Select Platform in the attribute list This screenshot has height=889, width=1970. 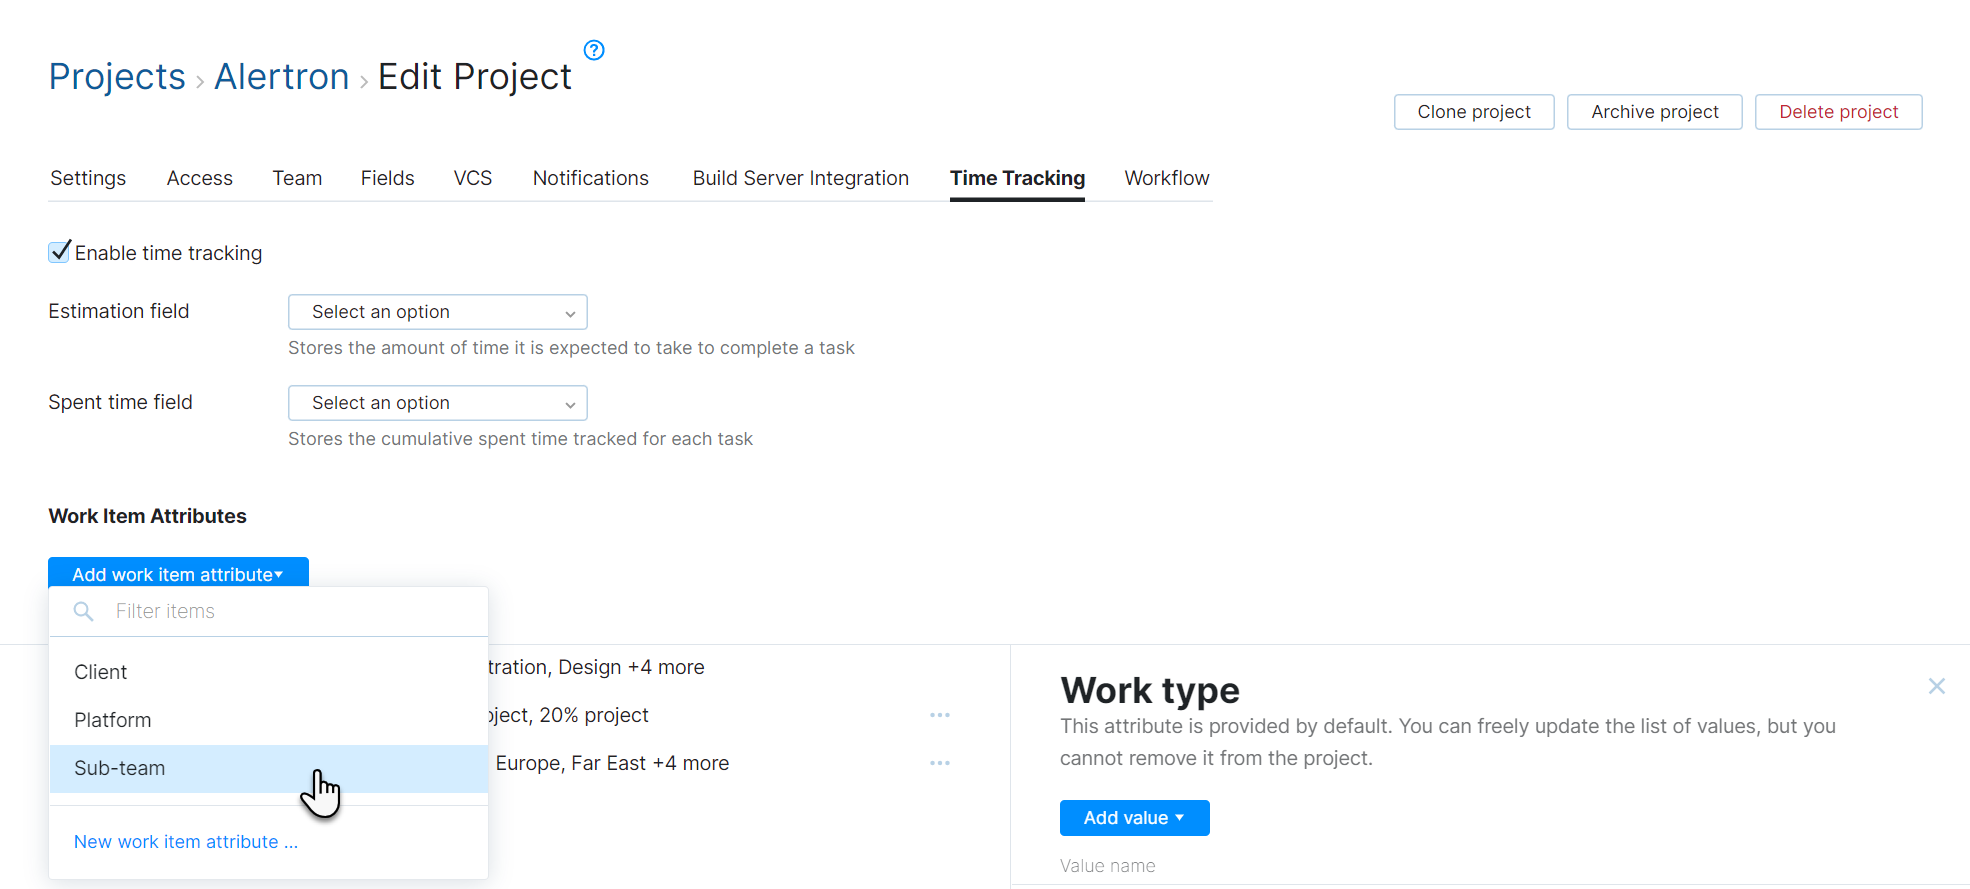[112, 719]
